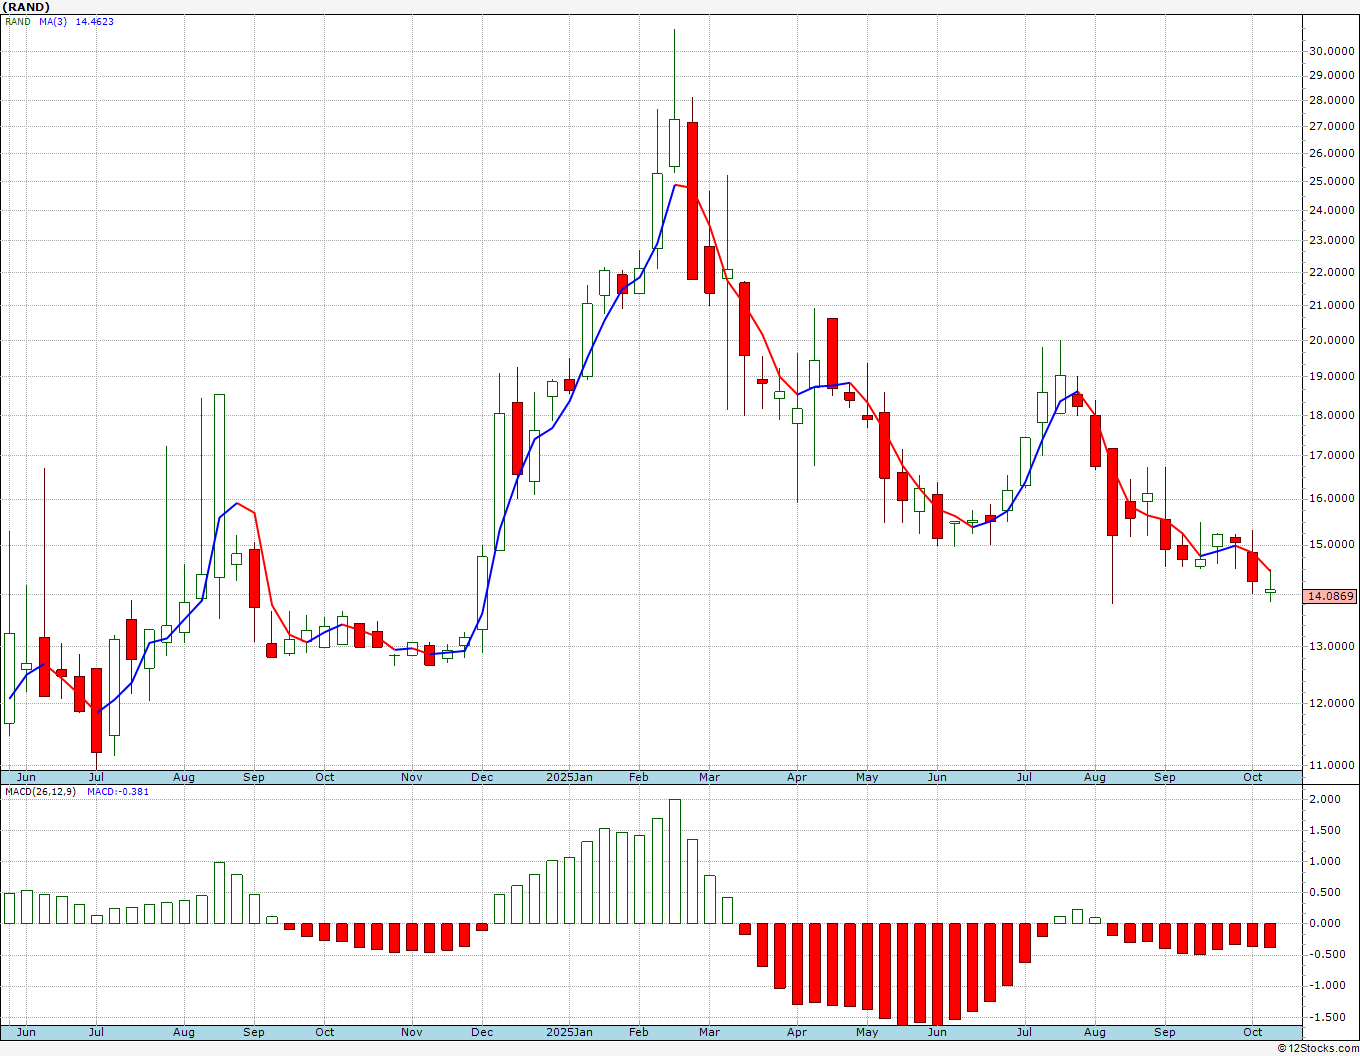
Task: Click 2025Jan on the price chart date axis
Action: [x=569, y=777]
